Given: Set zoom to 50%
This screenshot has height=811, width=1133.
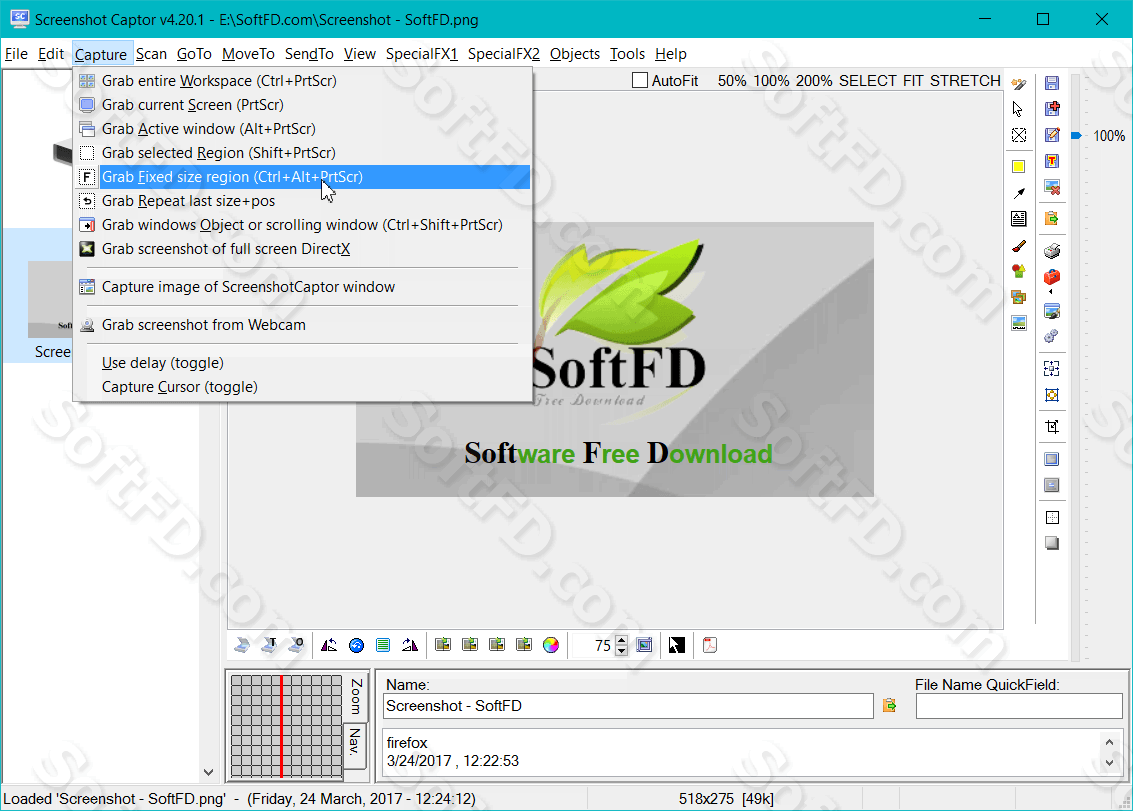Looking at the screenshot, I should click(x=731, y=81).
